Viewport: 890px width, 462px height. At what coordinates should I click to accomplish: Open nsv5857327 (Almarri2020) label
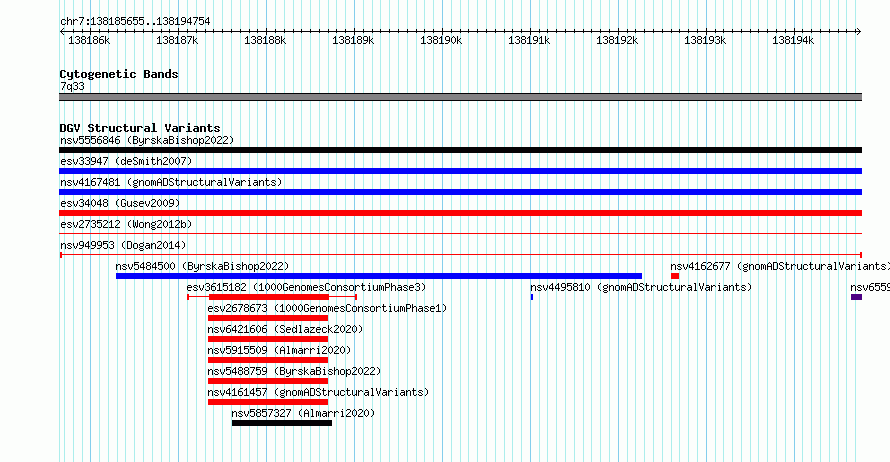click(303, 413)
